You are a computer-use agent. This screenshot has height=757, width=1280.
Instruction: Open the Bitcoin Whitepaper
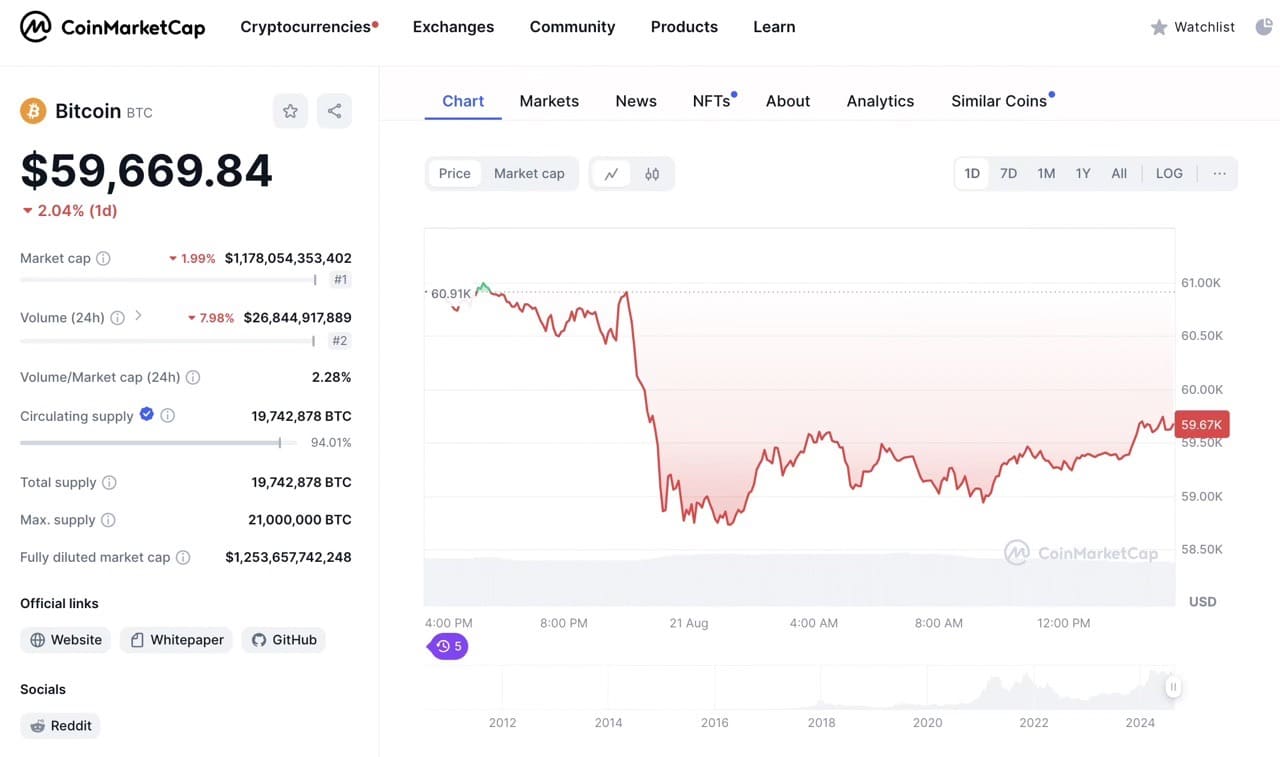[176, 639]
